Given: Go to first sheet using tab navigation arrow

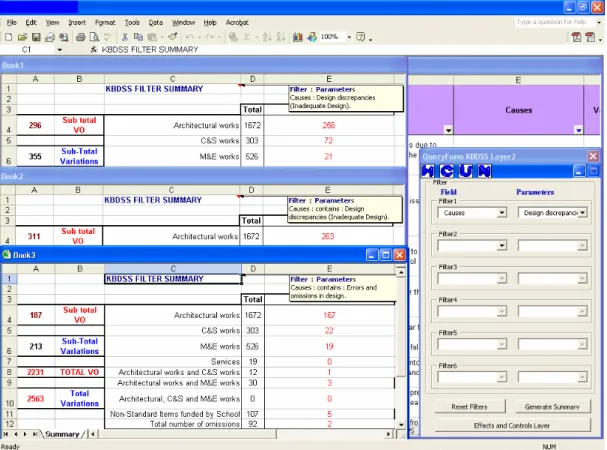Looking at the screenshot, I should pyautogui.click(x=6, y=434).
